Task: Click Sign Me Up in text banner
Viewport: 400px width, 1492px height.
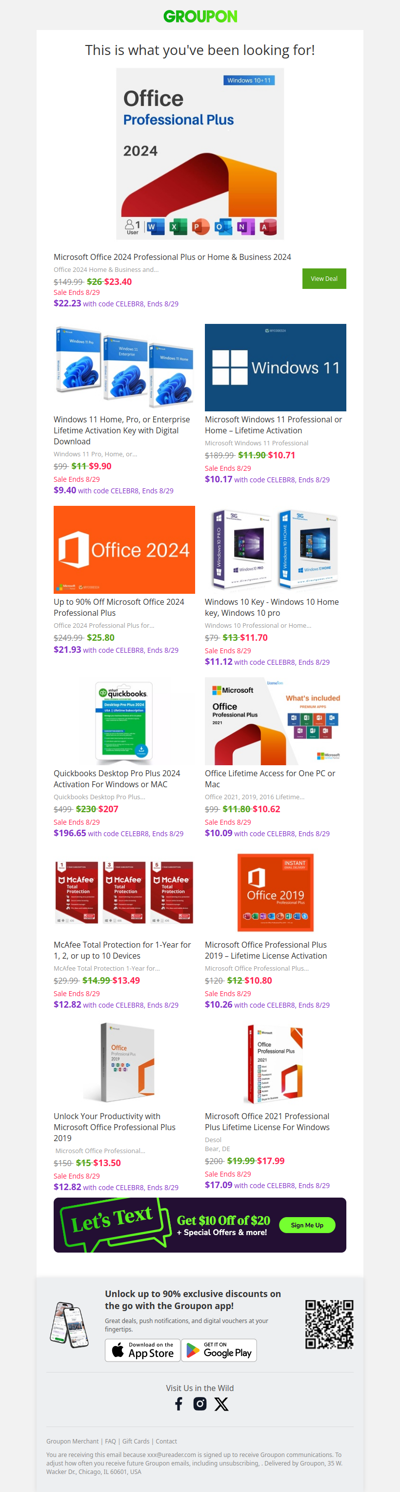Action: pyautogui.click(x=307, y=1225)
